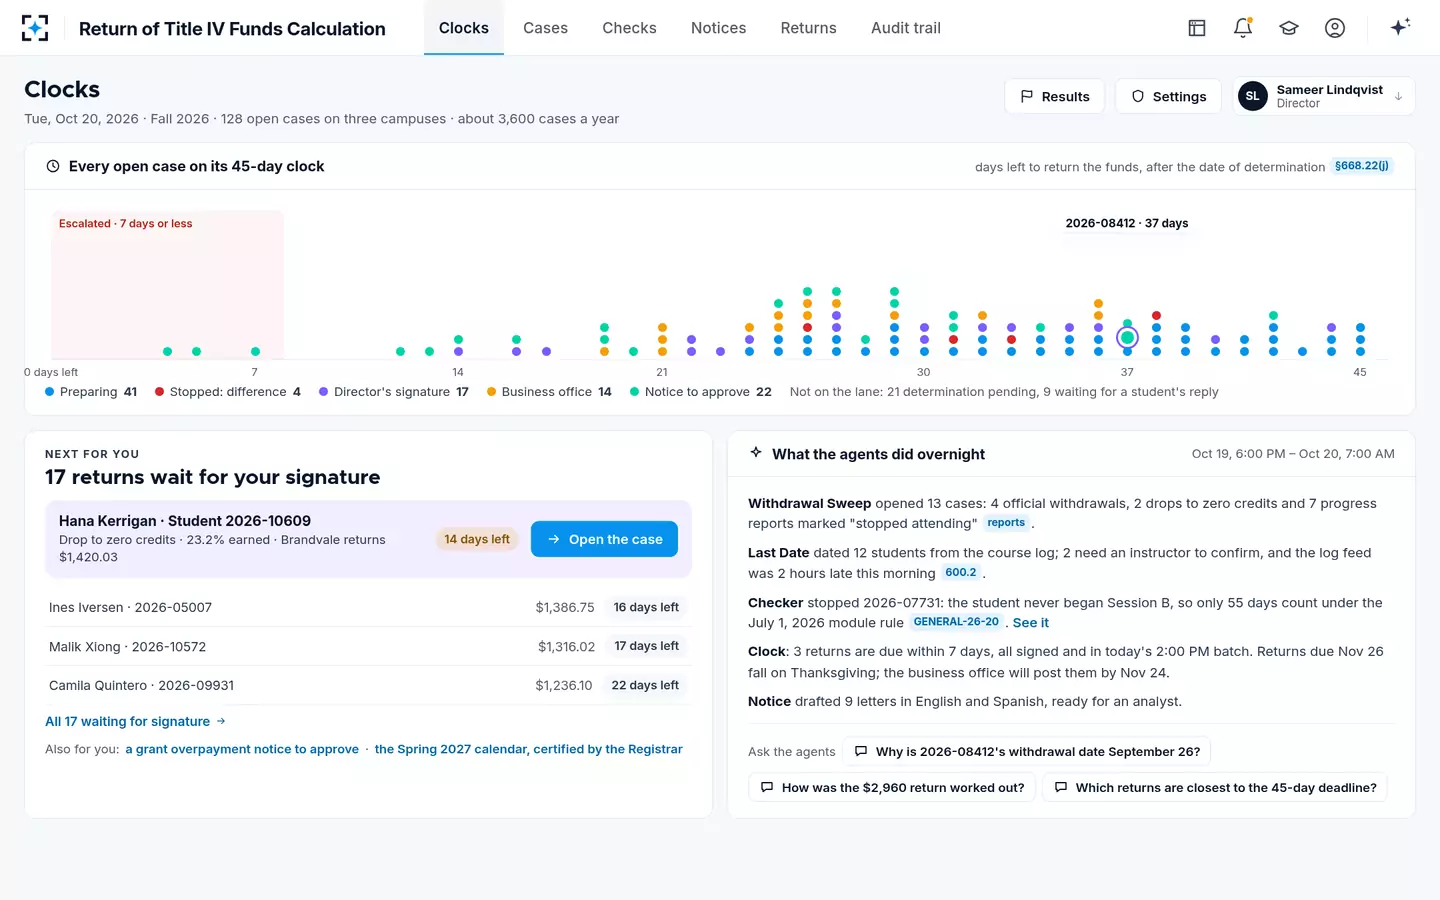1440x900 pixels.
Task: Click the Preparing legend item
Action: (x=91, y=392)
